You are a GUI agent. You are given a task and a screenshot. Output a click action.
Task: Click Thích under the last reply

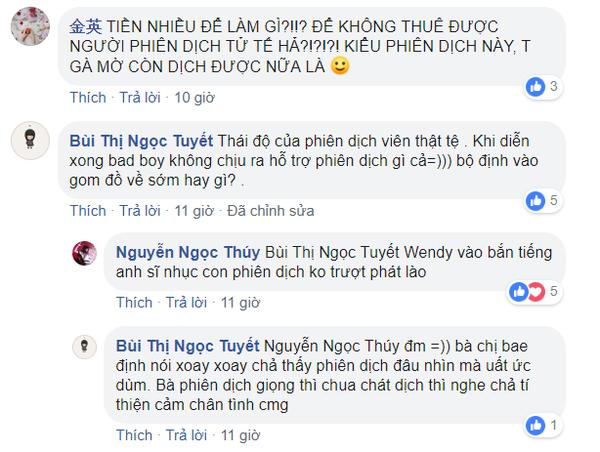(134, 435)
